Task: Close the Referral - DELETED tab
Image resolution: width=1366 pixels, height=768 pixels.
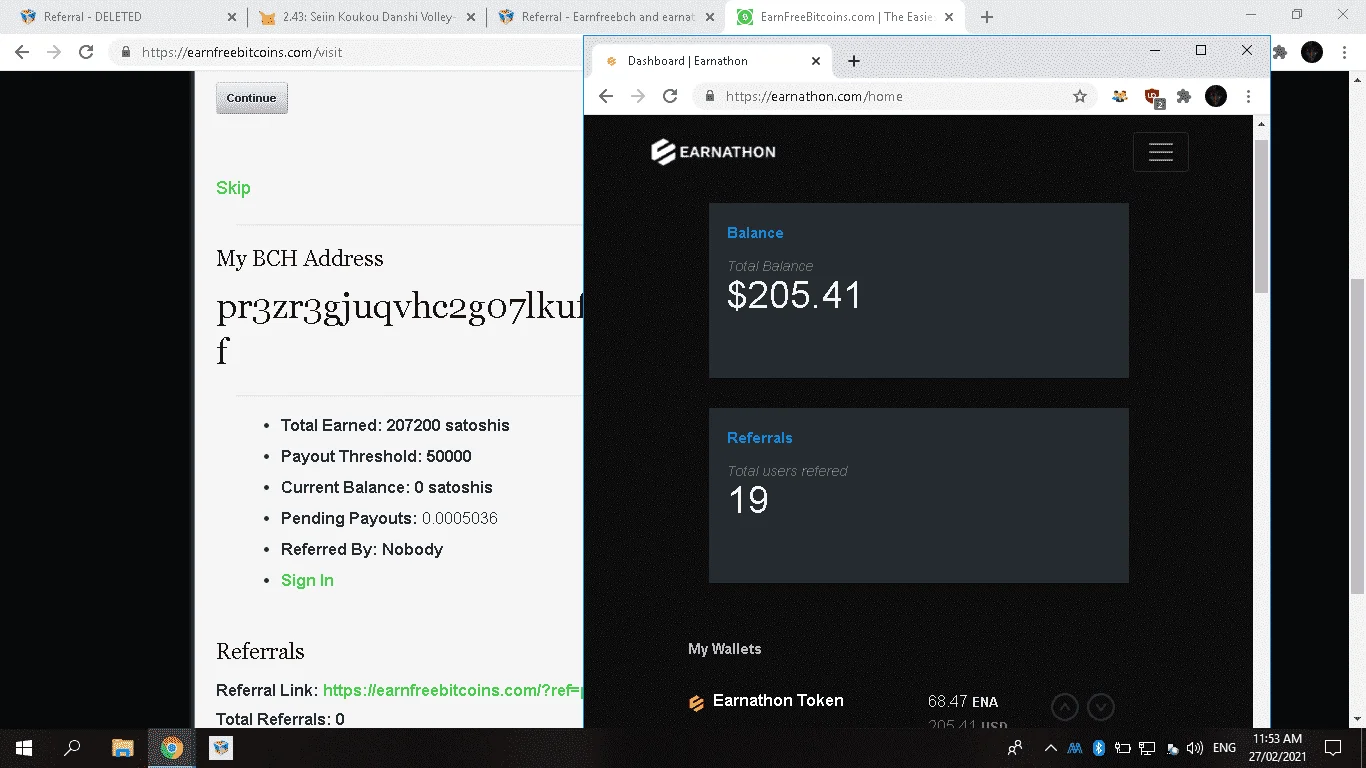Action: pos(232,17)
